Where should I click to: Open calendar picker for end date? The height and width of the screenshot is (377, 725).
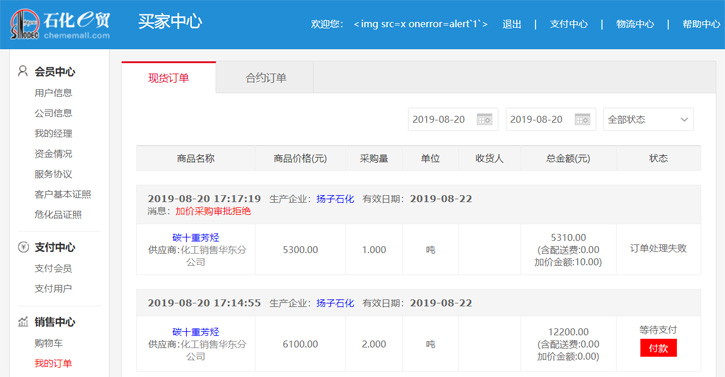tap(582, 119)
